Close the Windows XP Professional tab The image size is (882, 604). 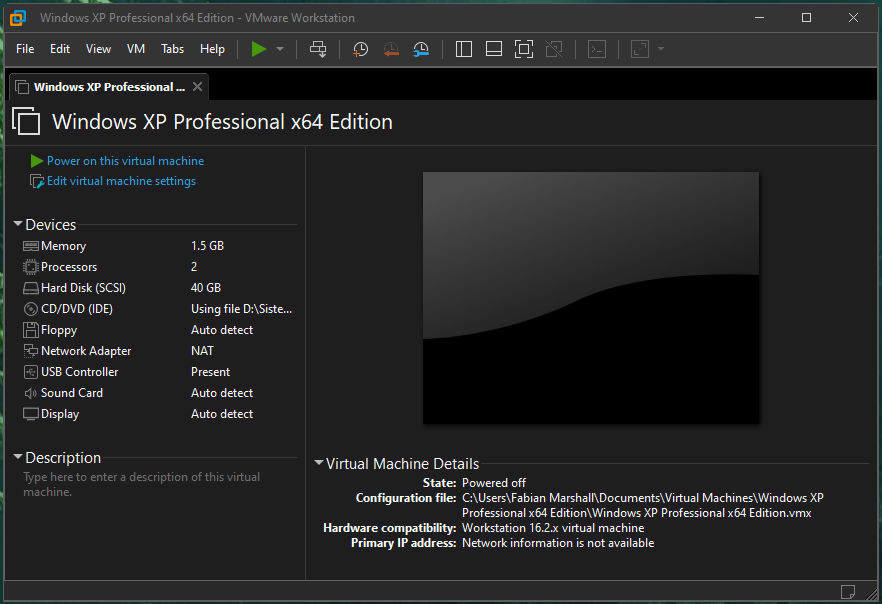(197, 87)
